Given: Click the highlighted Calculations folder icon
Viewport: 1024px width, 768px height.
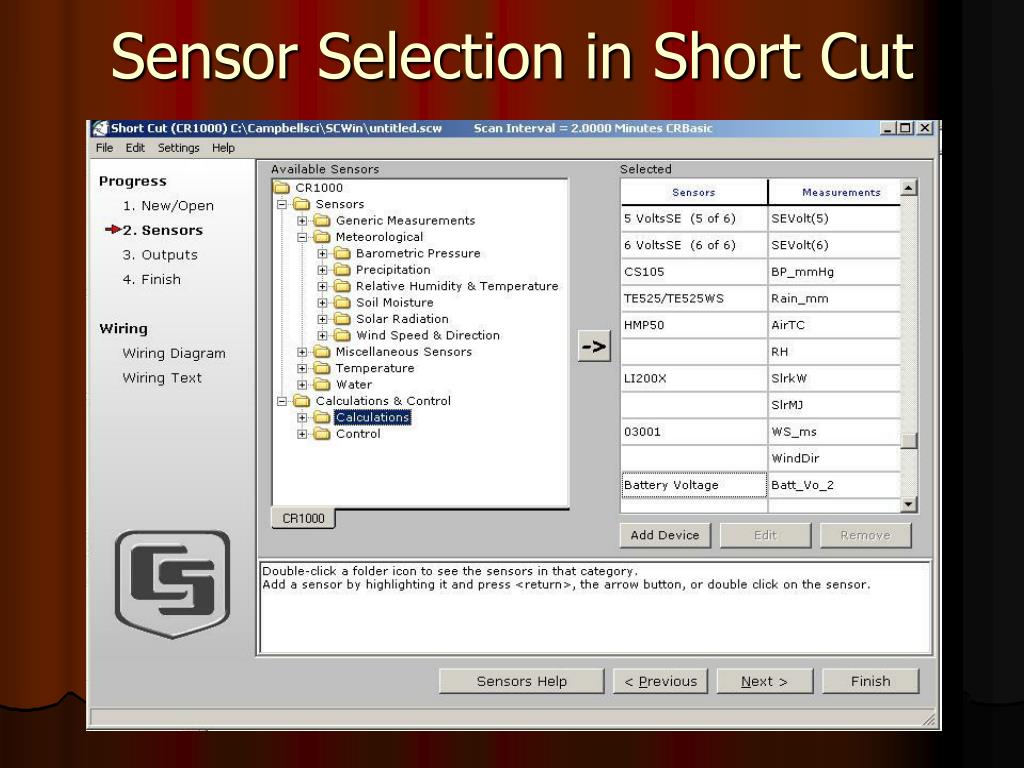Looking at the screenshot, I should pos(322,417).
